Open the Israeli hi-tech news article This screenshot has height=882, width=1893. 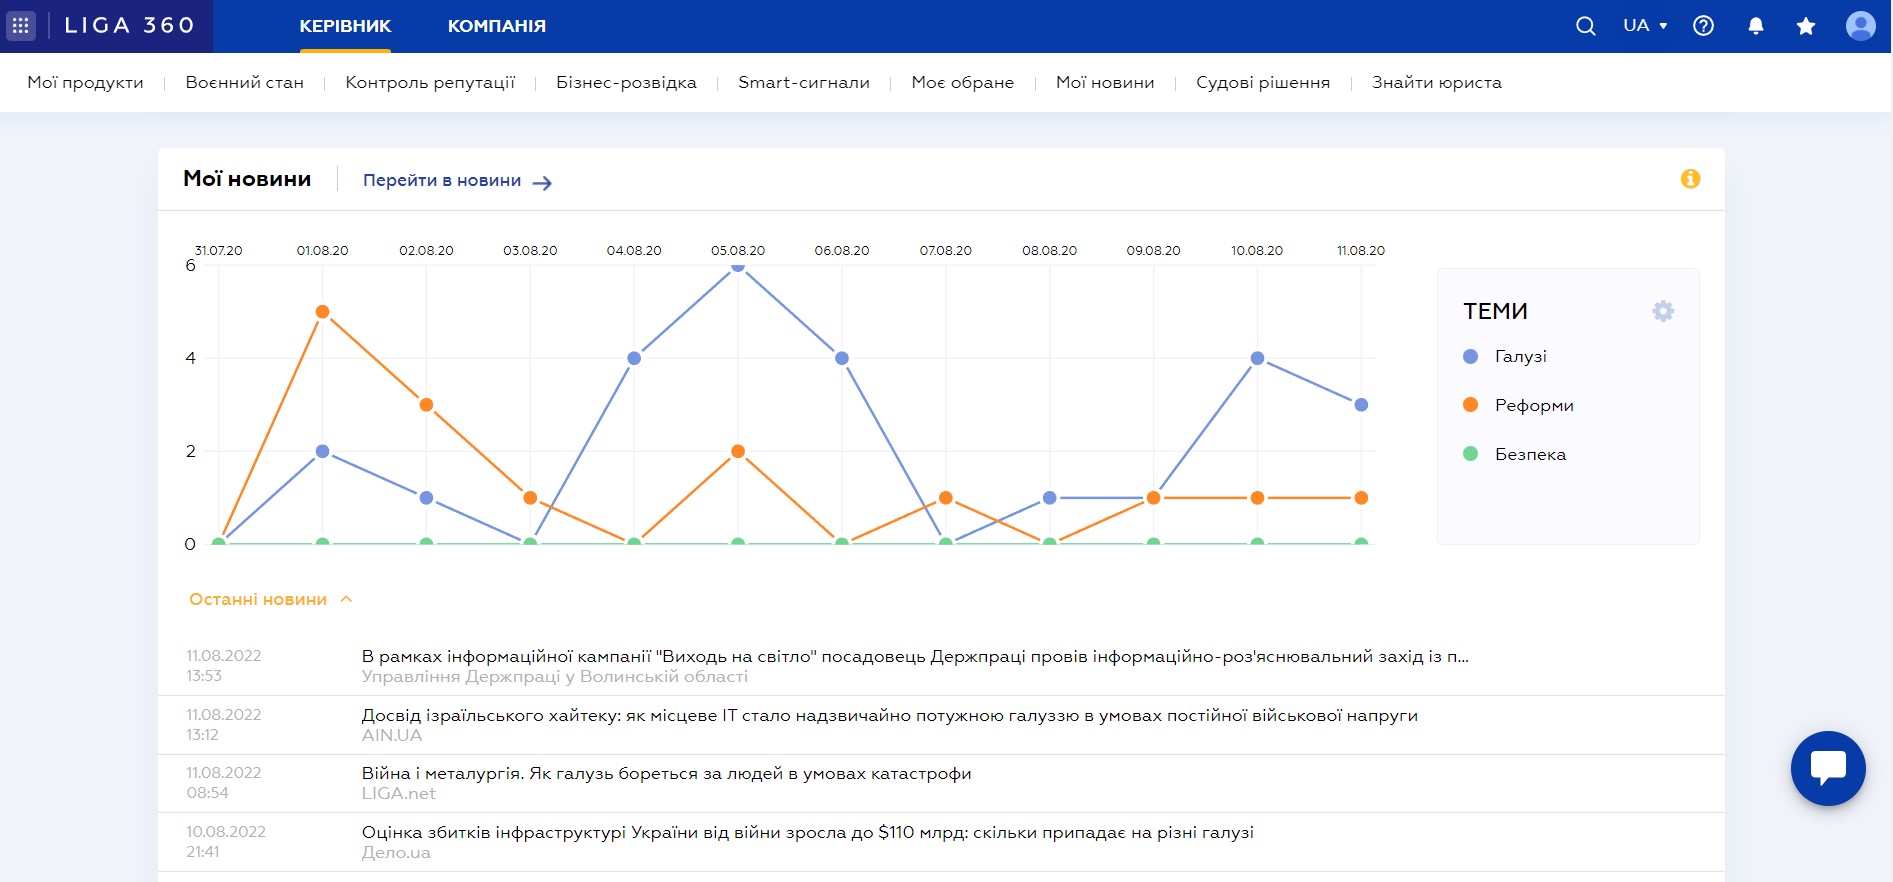pos(890,716)
